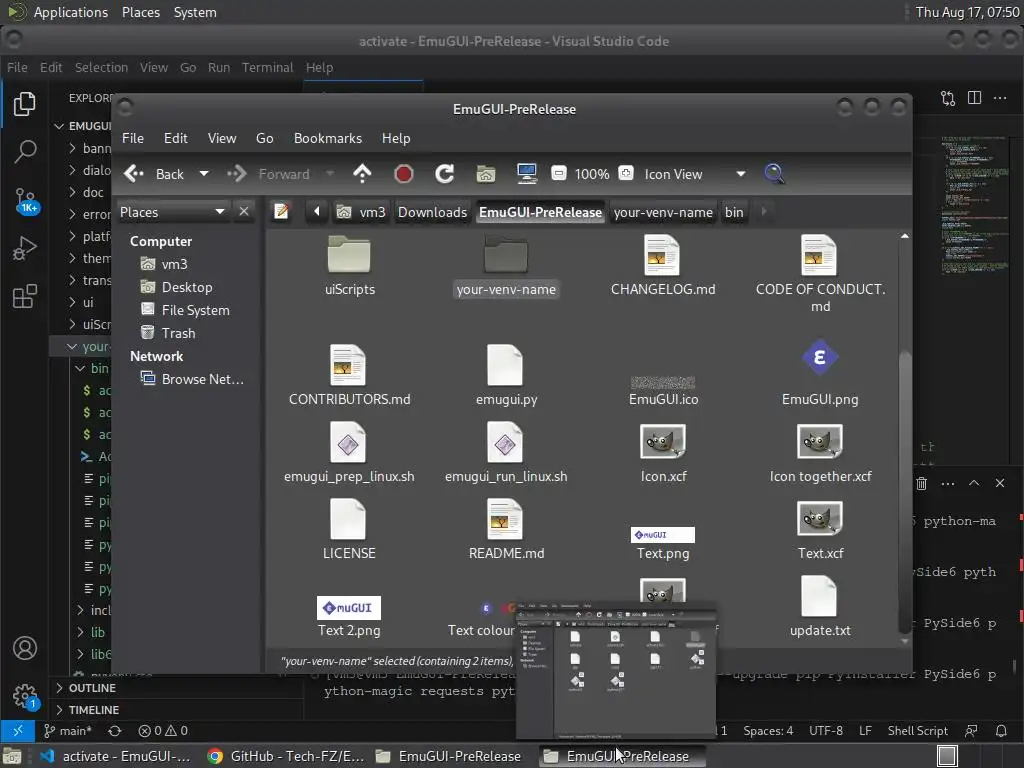Viewport: 1024px width, 768px height.
Task: Click the main* git branch indicator
Action: pos(68,731)
